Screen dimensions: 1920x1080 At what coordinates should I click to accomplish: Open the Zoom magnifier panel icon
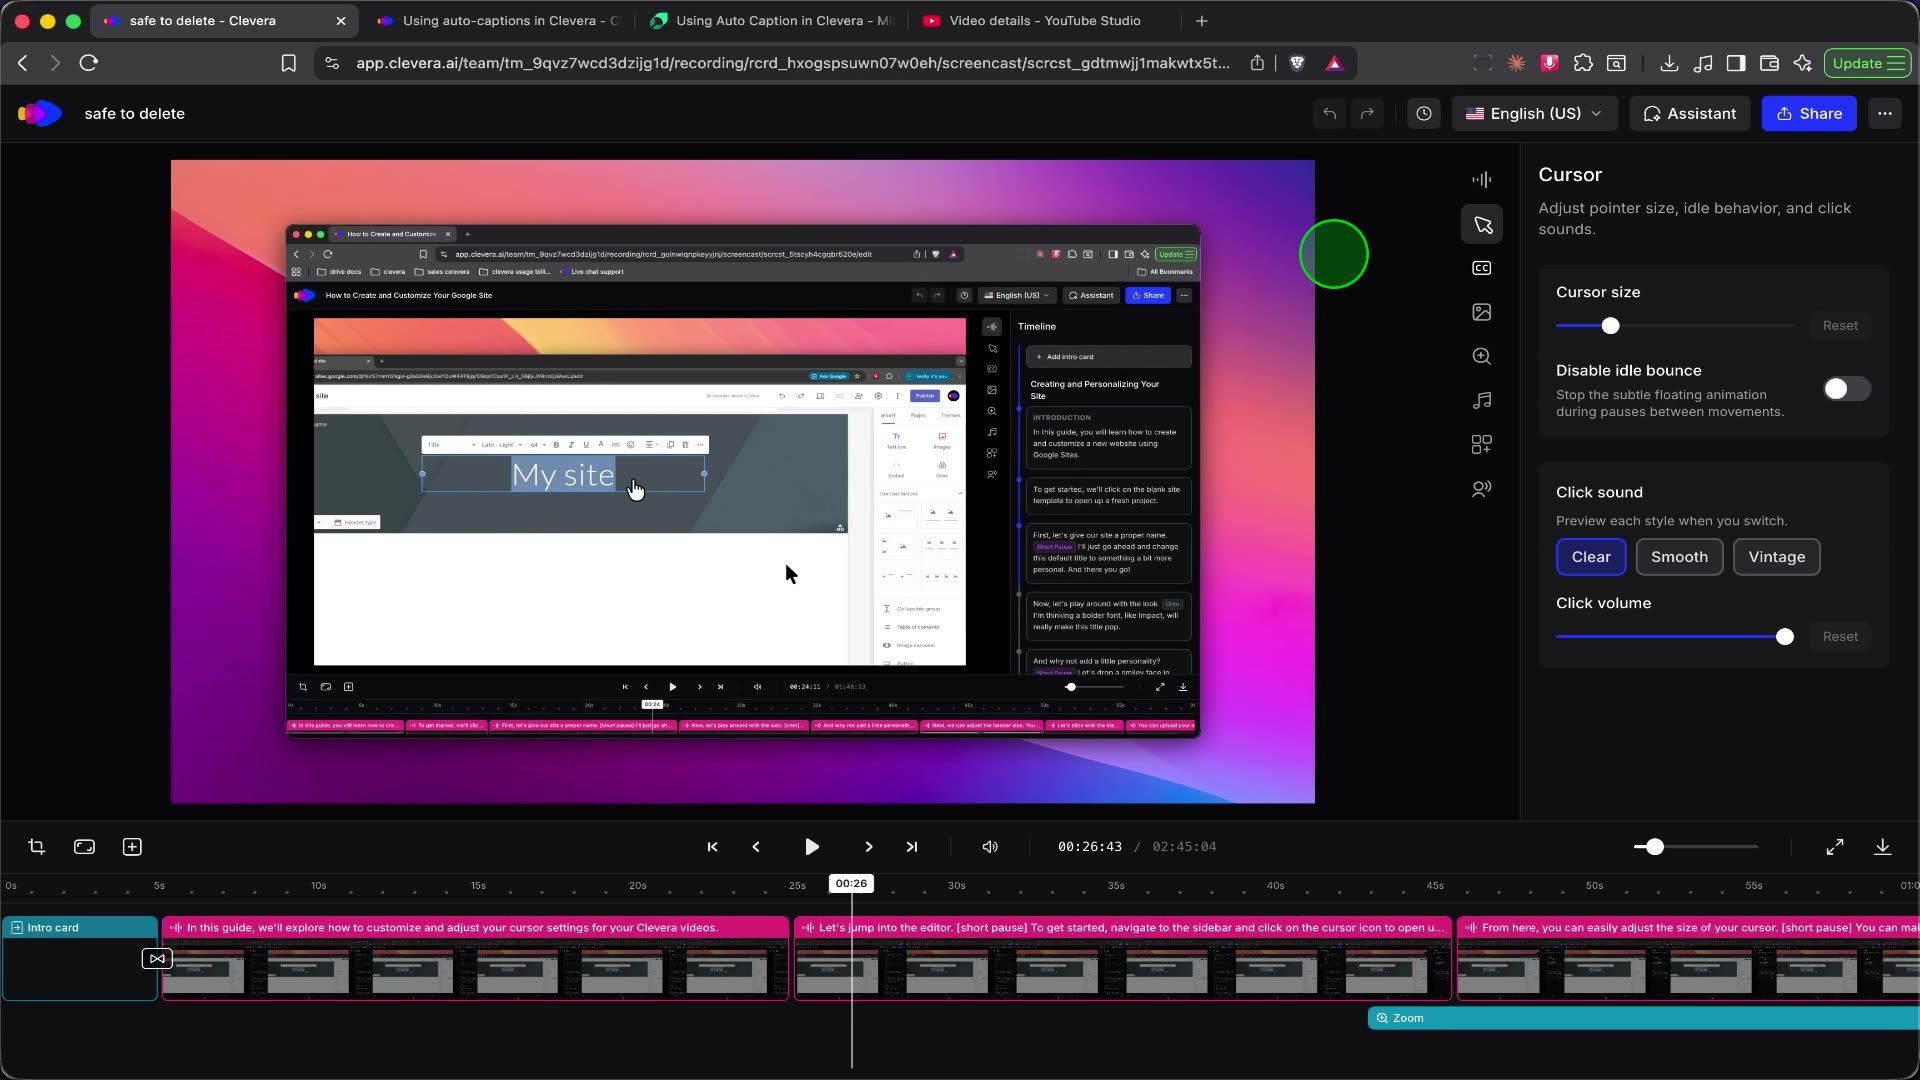tap(1482, 356)
